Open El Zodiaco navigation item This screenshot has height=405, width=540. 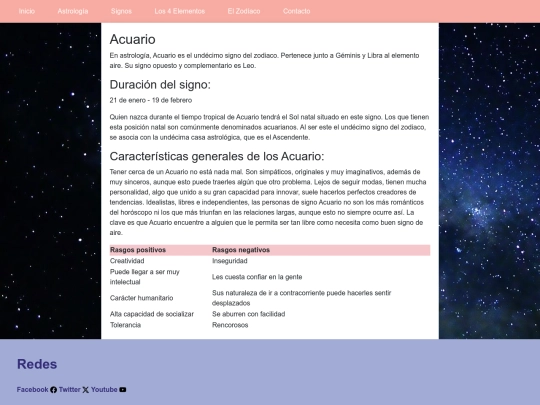coord(244,11)
